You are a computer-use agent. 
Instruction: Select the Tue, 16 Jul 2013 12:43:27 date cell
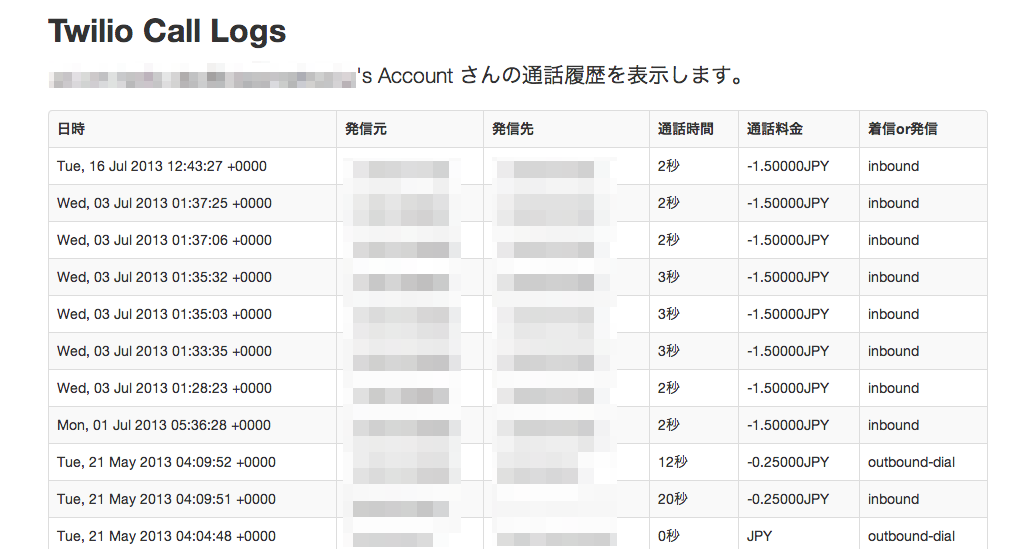[162, 166]
